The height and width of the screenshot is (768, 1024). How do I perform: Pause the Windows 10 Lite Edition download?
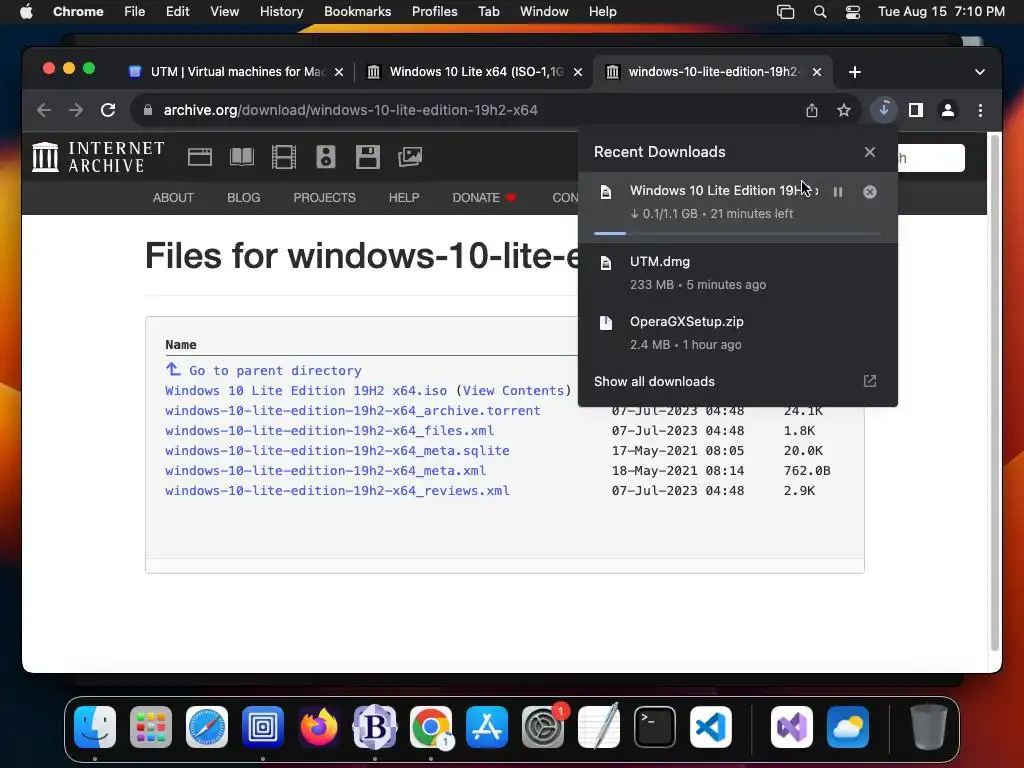click(837, 192)
